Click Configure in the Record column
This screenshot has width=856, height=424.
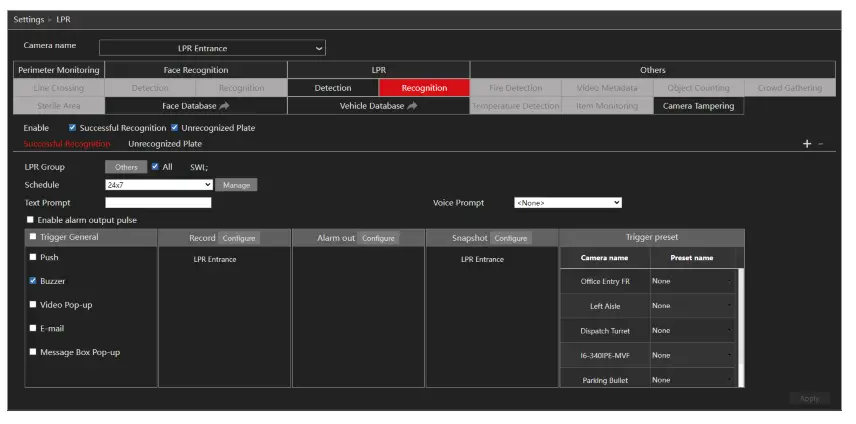click(239, 238)
